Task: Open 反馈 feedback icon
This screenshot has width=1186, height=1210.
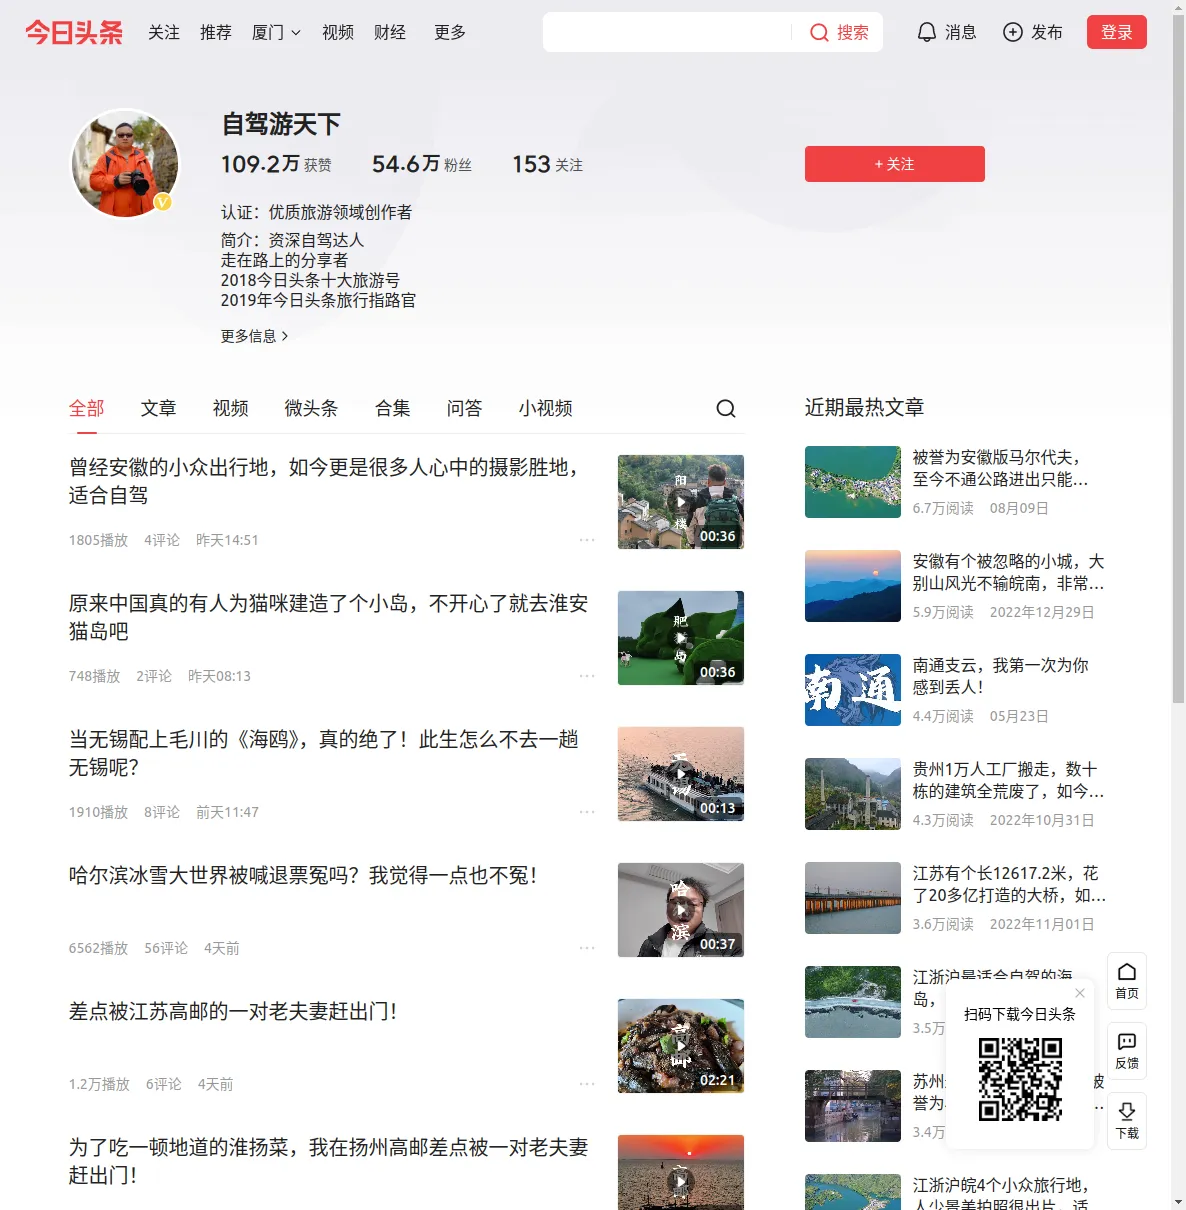Action: 1127,1042
